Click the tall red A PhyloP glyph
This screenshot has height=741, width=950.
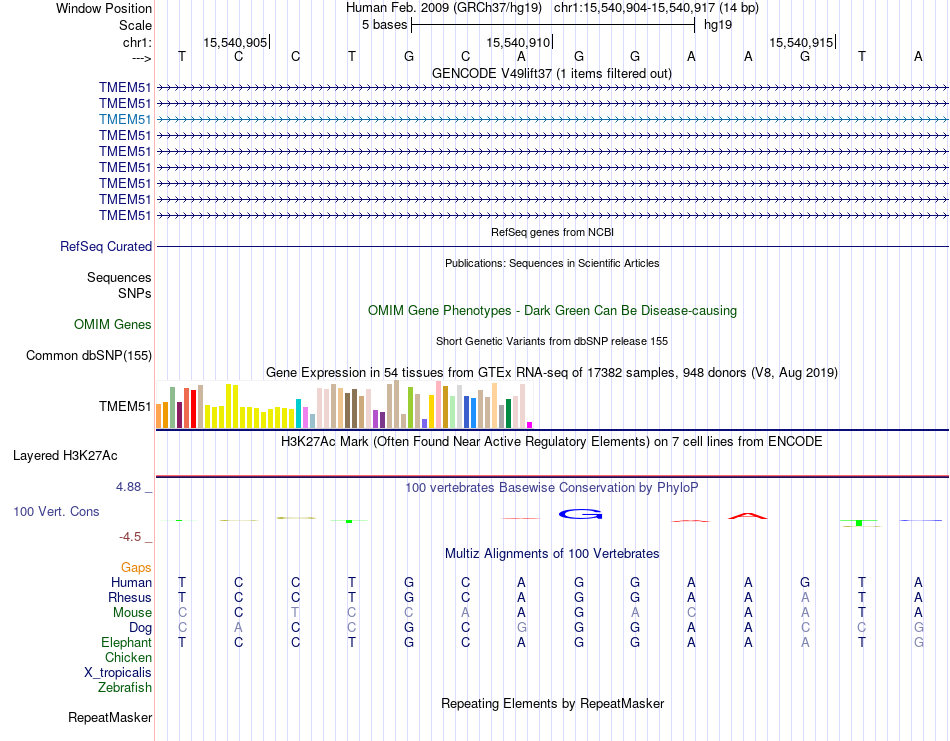point(748,516)
